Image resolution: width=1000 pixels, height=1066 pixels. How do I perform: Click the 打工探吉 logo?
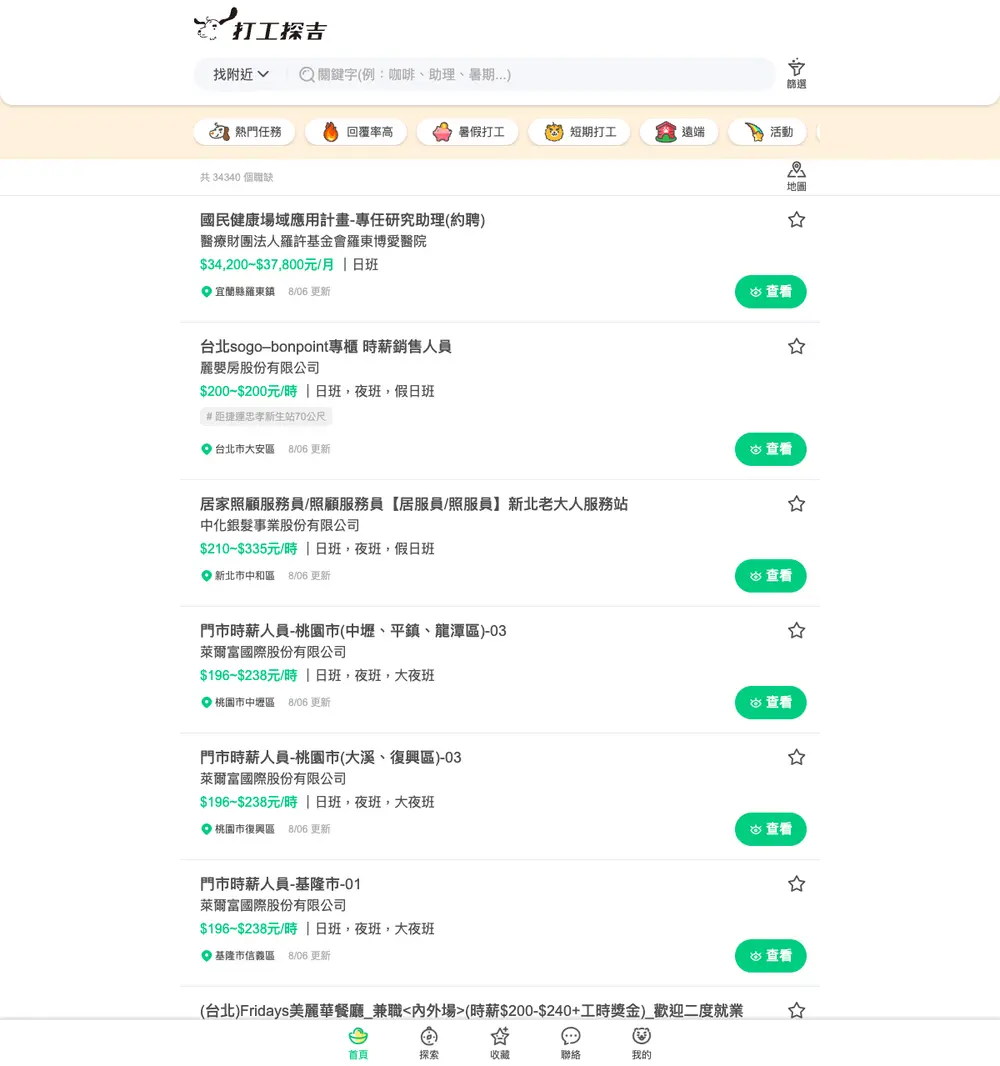click(x=260, y=25)
